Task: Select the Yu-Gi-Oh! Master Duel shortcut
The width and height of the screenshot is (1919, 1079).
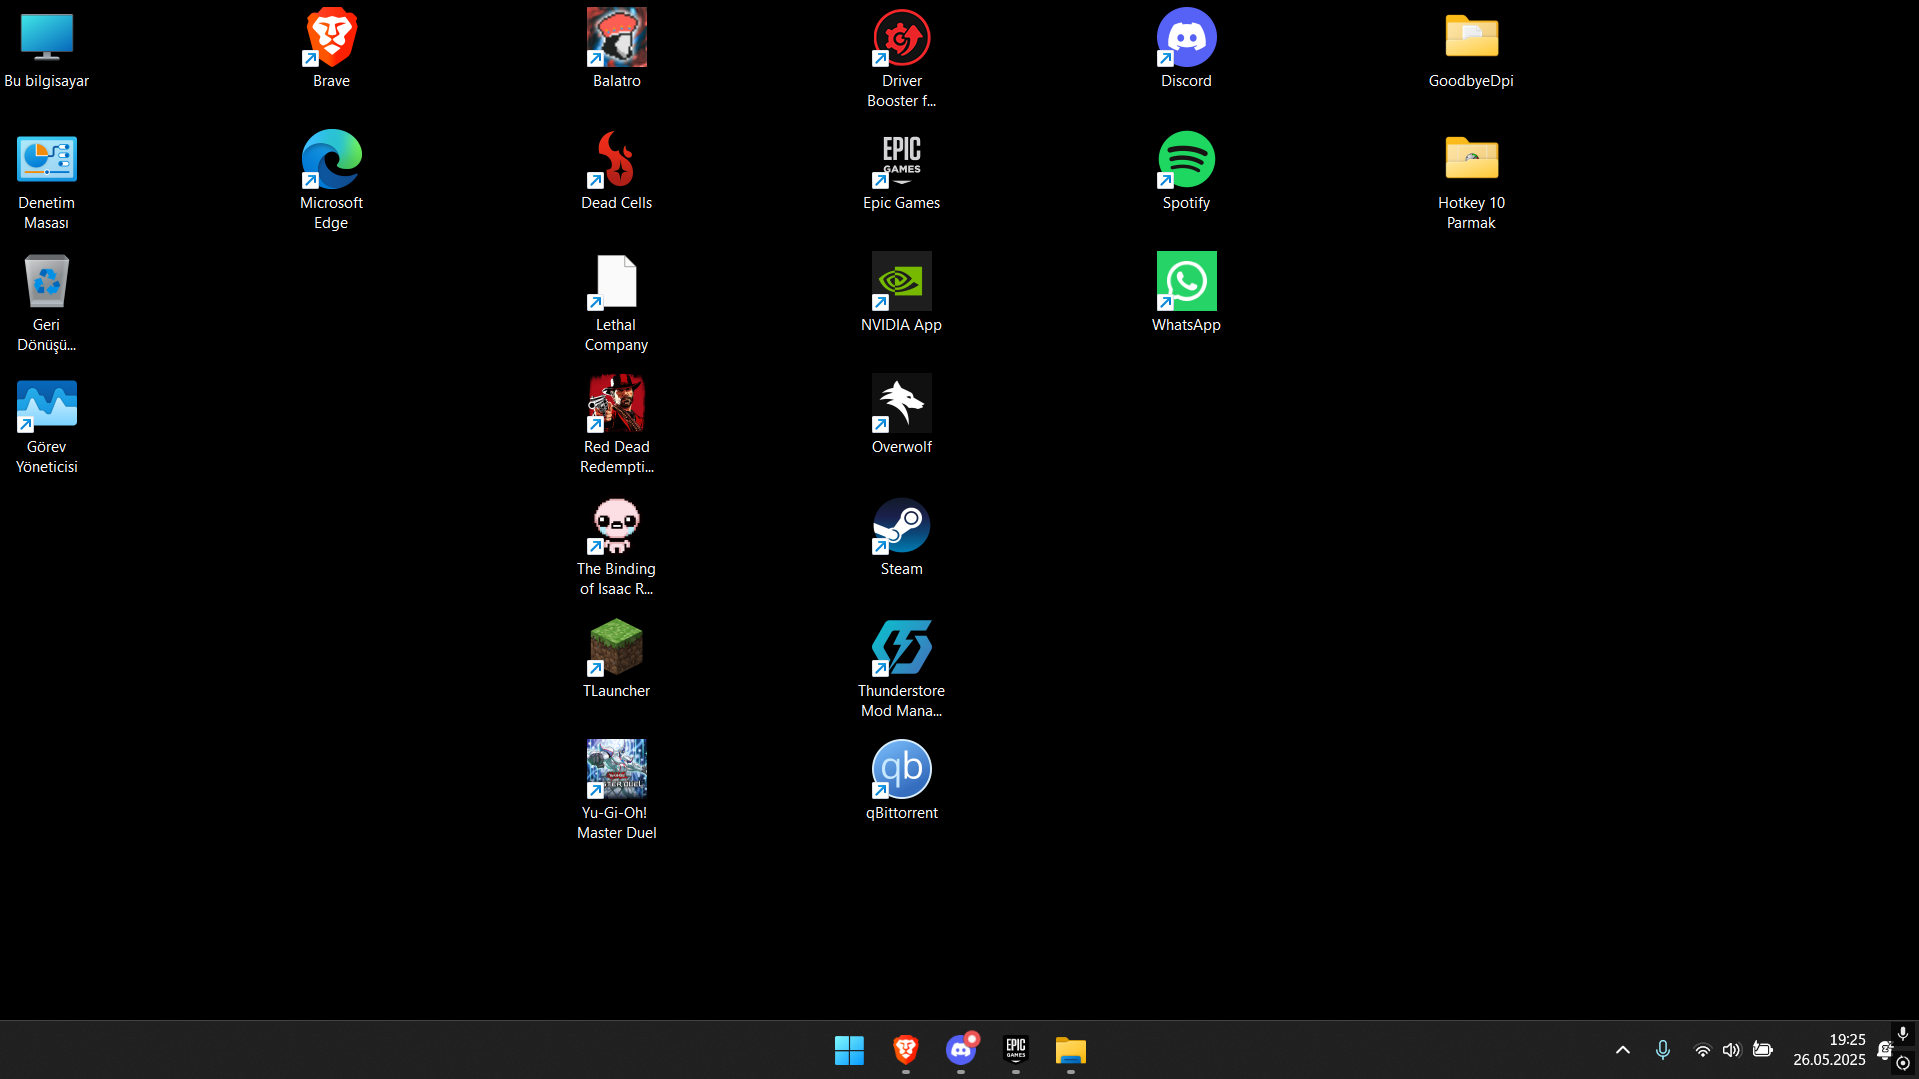Action: (x=616, y=792)
